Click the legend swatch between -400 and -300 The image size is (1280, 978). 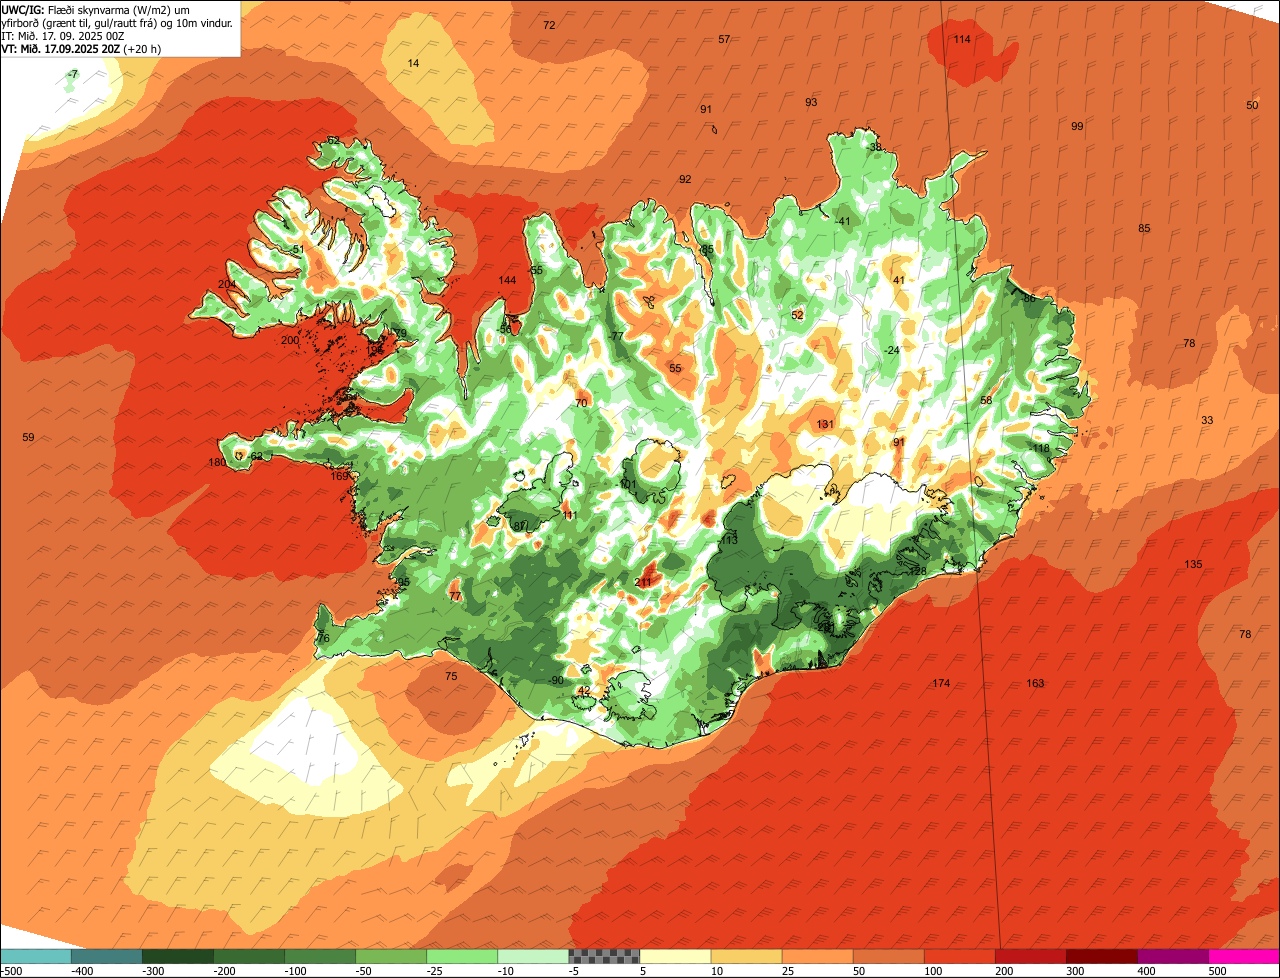107,956
